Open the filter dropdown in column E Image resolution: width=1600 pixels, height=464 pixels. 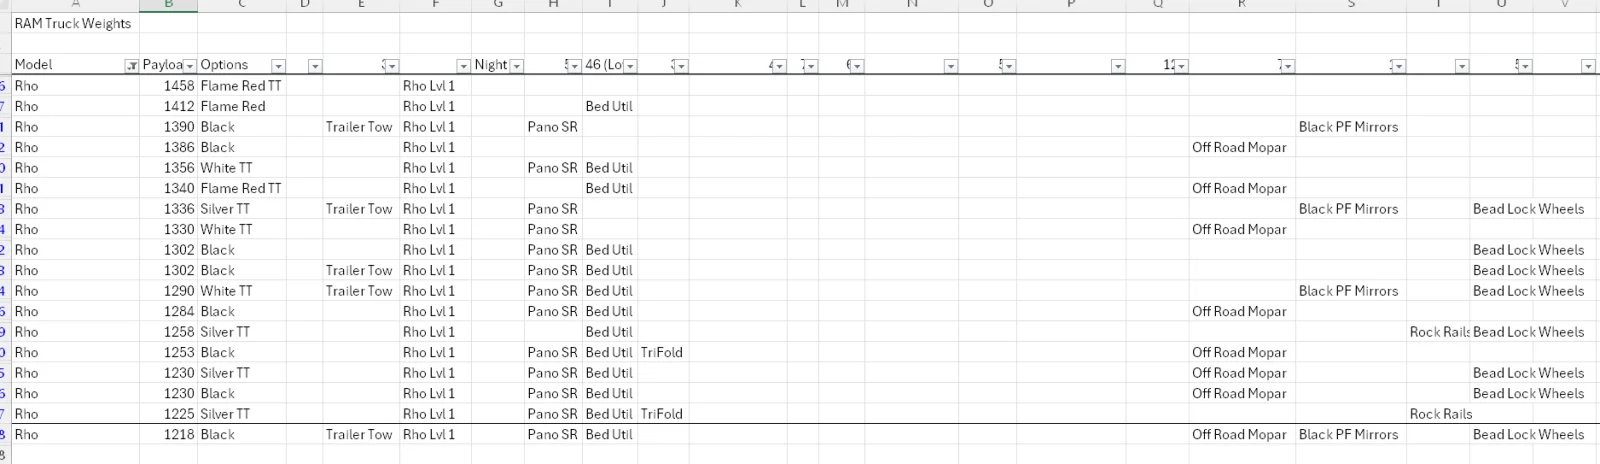pyautogui.click(x=391, y=66)
